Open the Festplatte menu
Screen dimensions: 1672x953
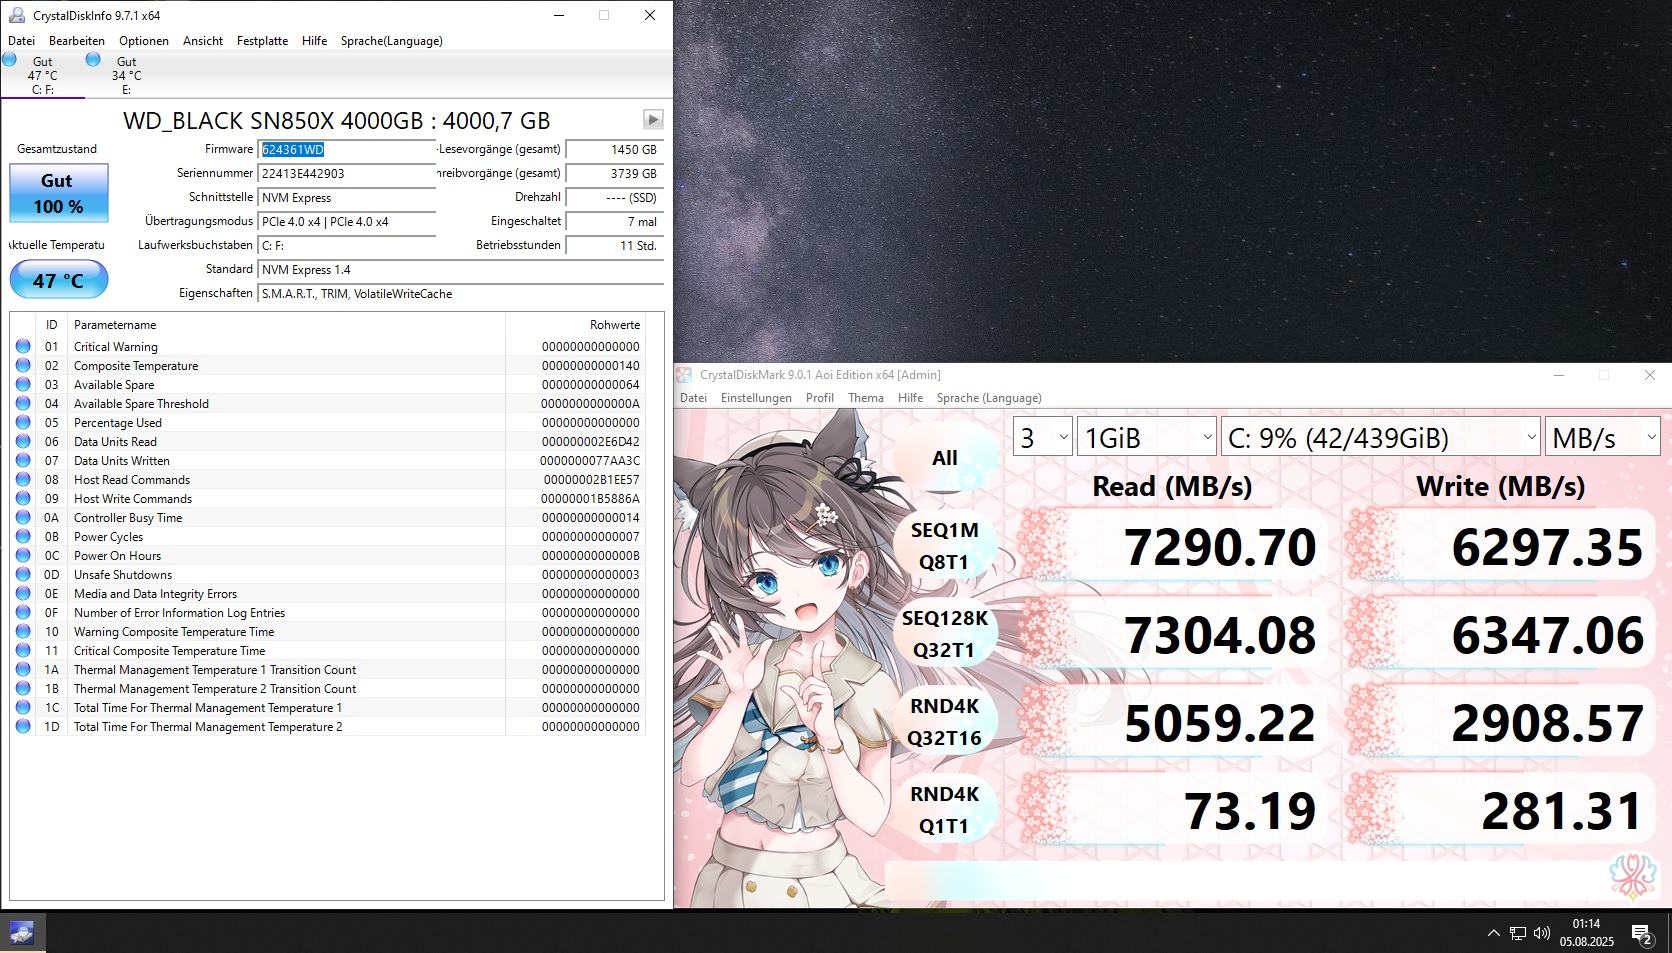tap(262, 41)
